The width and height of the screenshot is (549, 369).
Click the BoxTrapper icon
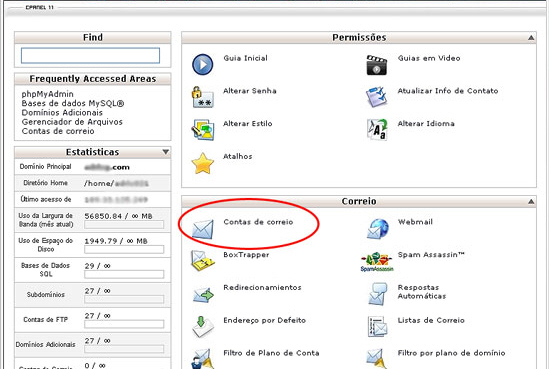(x=203, y=260)
